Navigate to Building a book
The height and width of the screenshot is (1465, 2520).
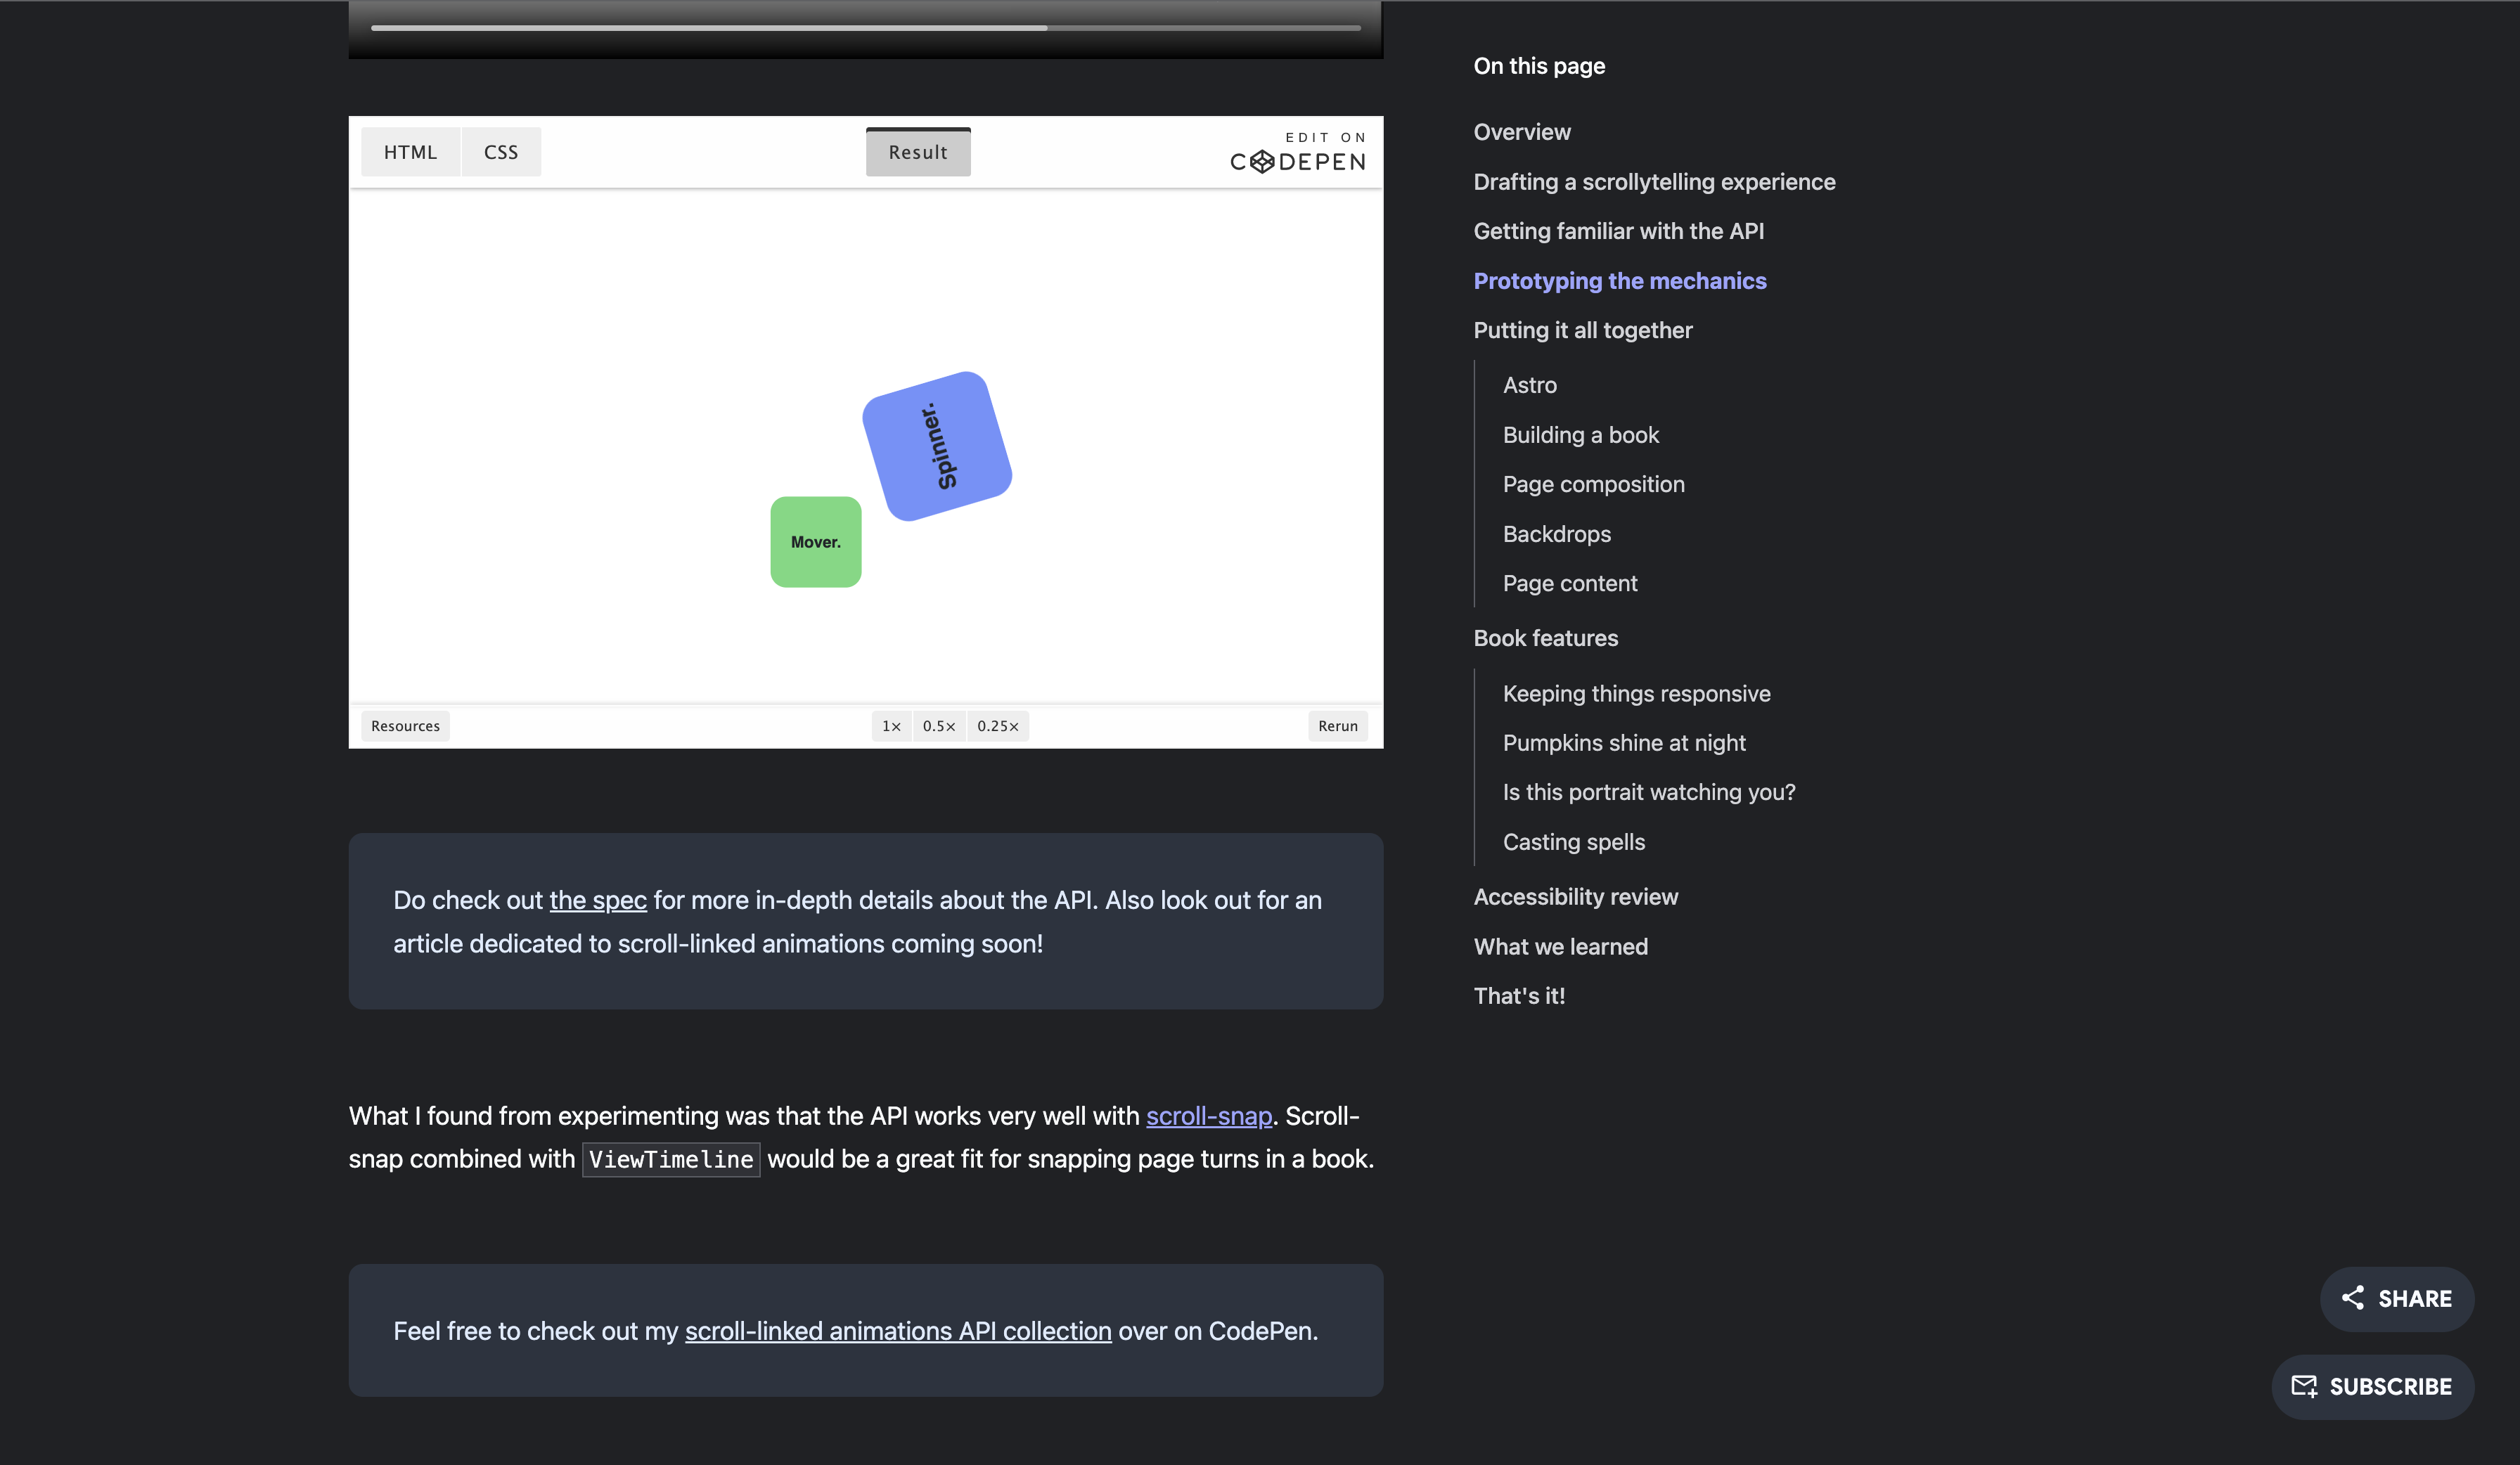[x=1581, y=435]
